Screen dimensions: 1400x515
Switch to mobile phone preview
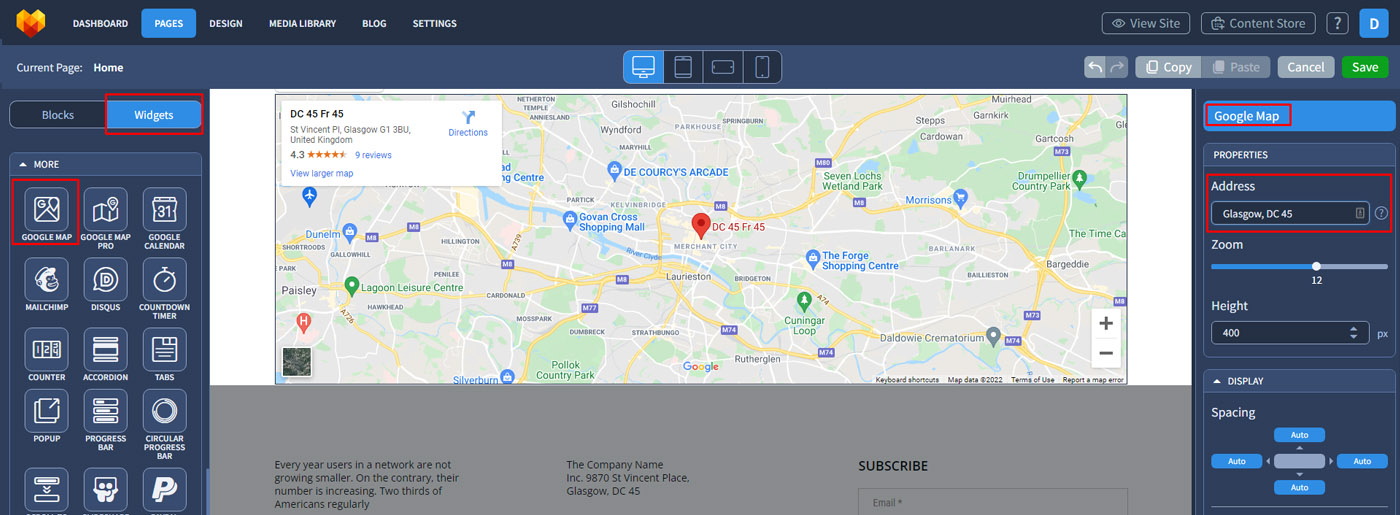762,67
